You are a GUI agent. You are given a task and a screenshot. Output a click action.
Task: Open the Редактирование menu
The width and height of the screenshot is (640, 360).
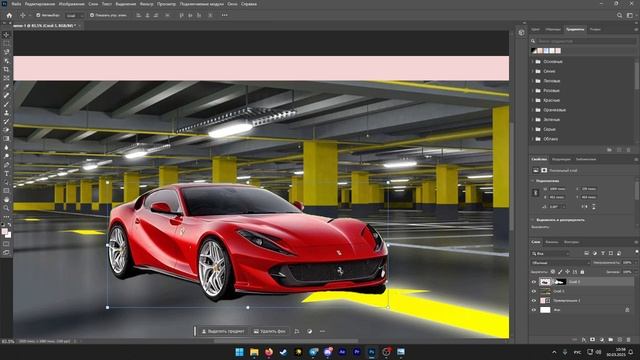click(40, 4)
